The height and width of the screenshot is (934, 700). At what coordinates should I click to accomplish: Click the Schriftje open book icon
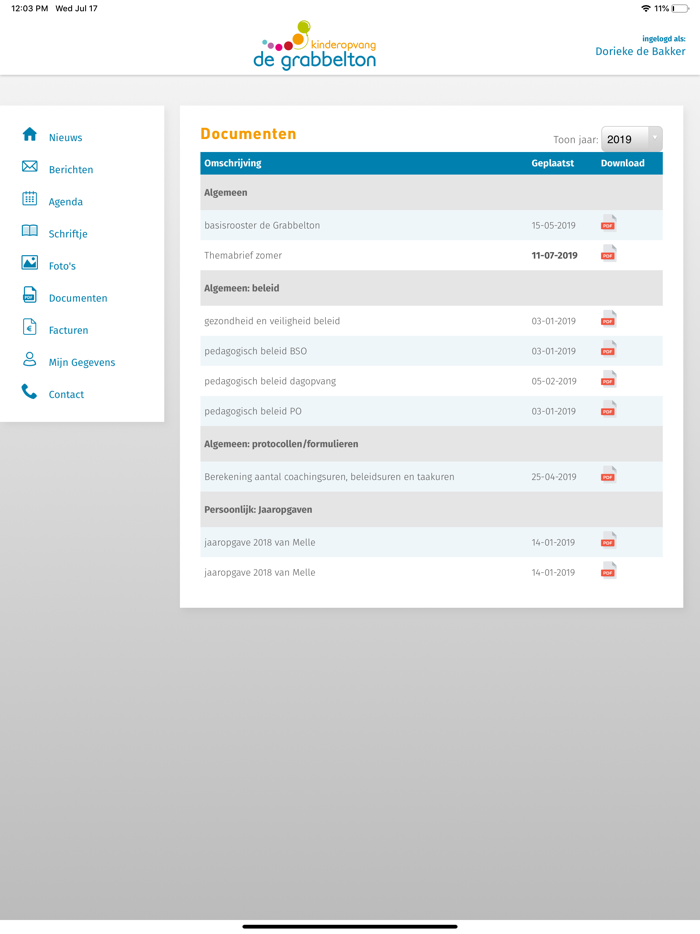30,231
